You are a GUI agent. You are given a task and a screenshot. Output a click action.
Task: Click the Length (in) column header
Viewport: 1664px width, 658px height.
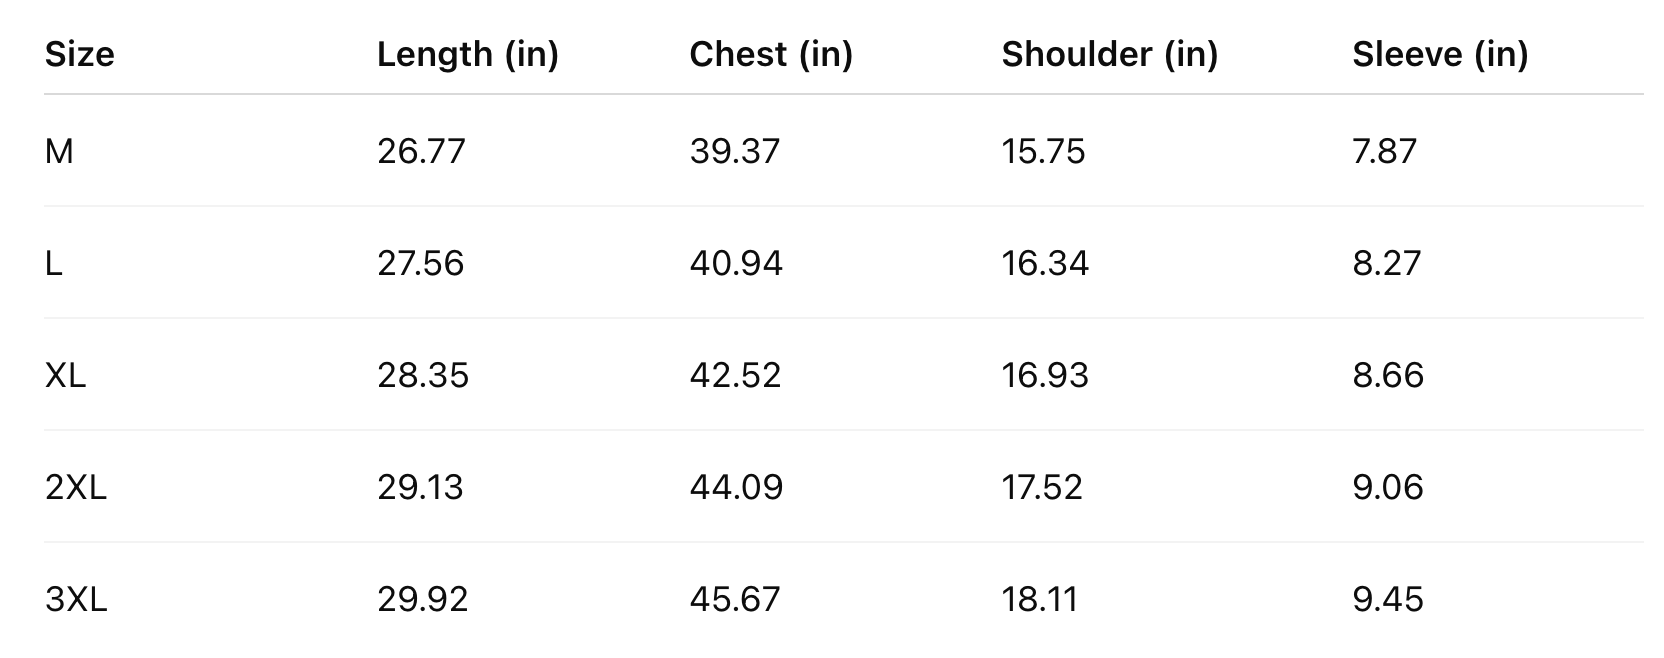(x=467, y=54)
